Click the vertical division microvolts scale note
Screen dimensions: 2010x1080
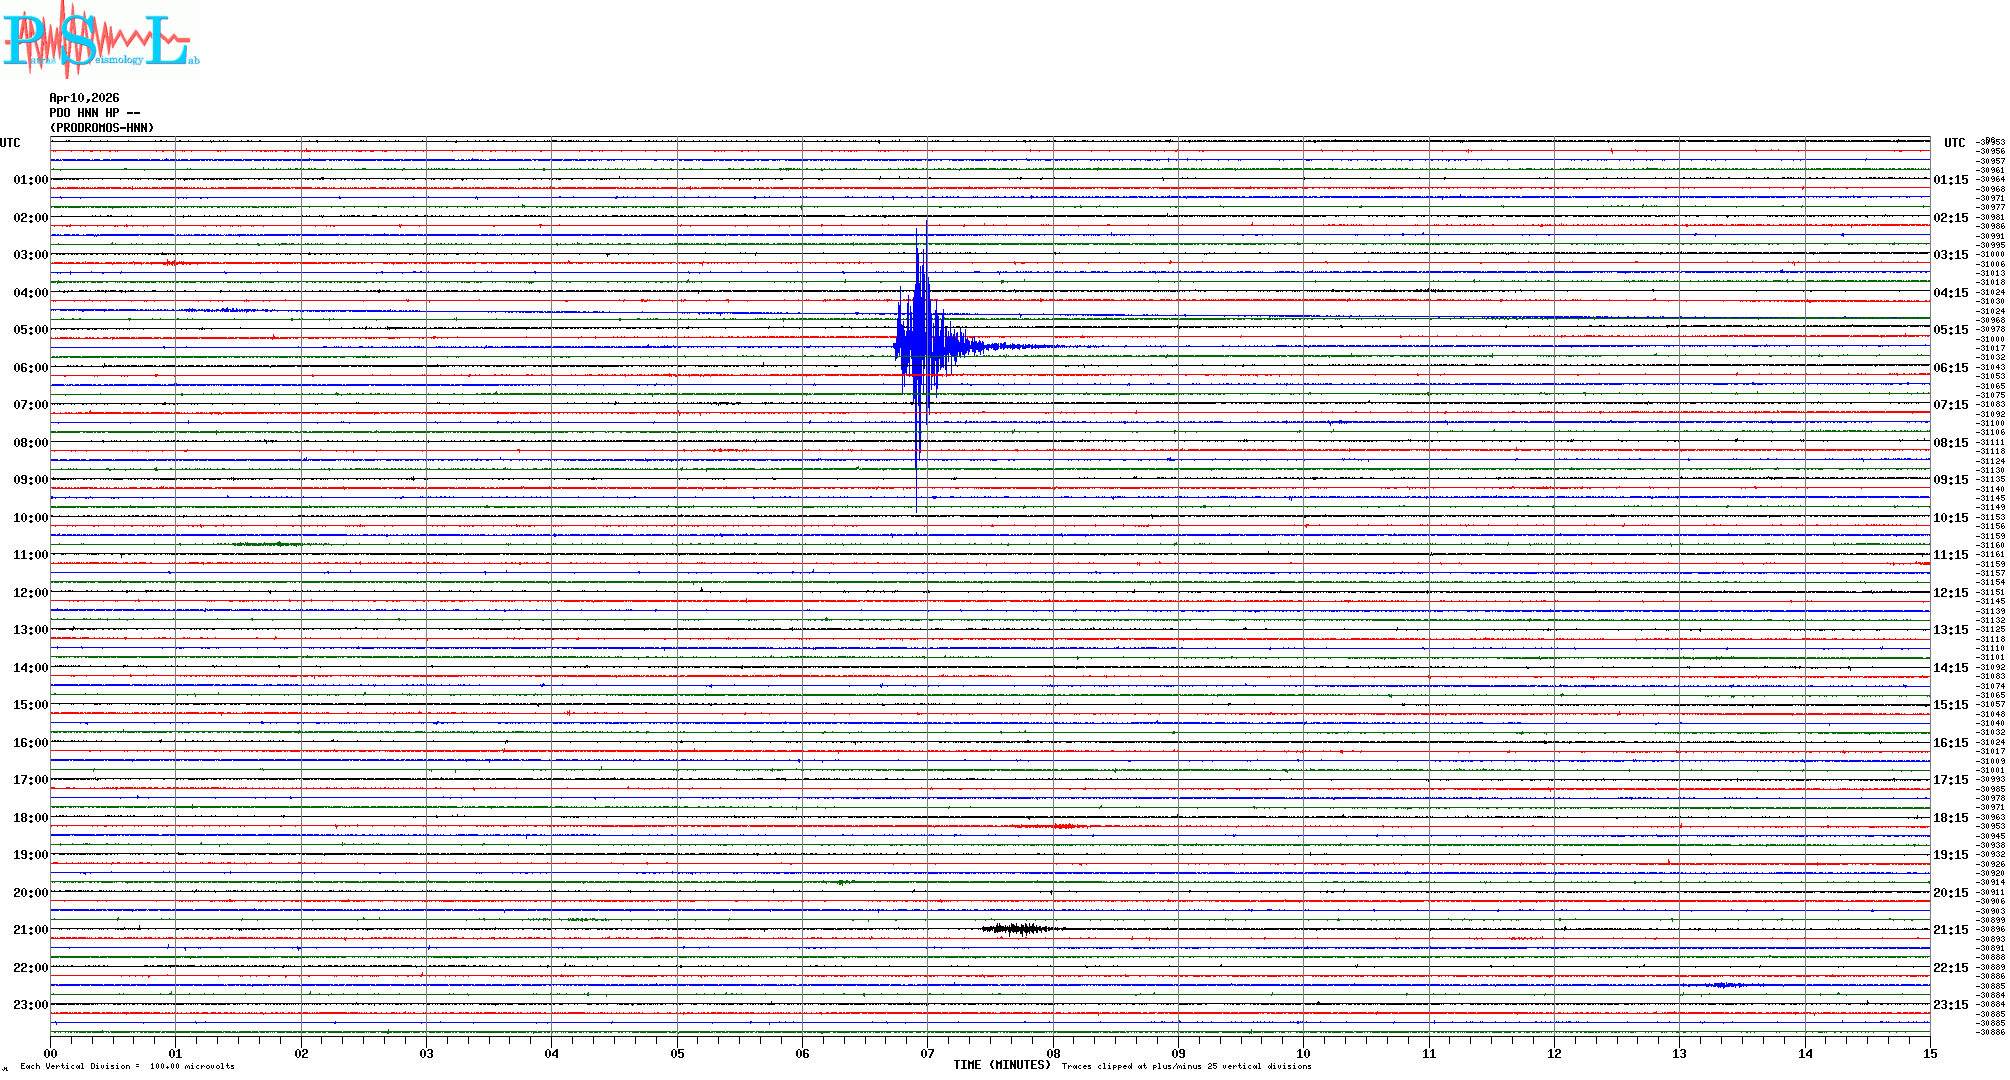pyautogui.click(x=127, y=1066)
